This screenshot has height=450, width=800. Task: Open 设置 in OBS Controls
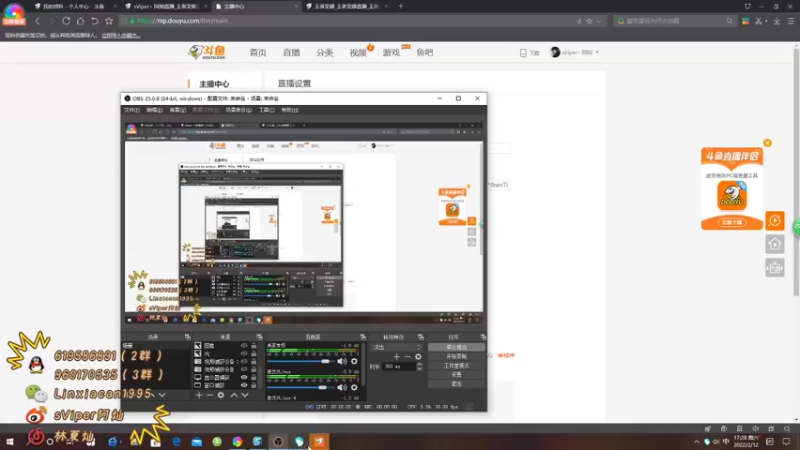click(x=456, y=374)
